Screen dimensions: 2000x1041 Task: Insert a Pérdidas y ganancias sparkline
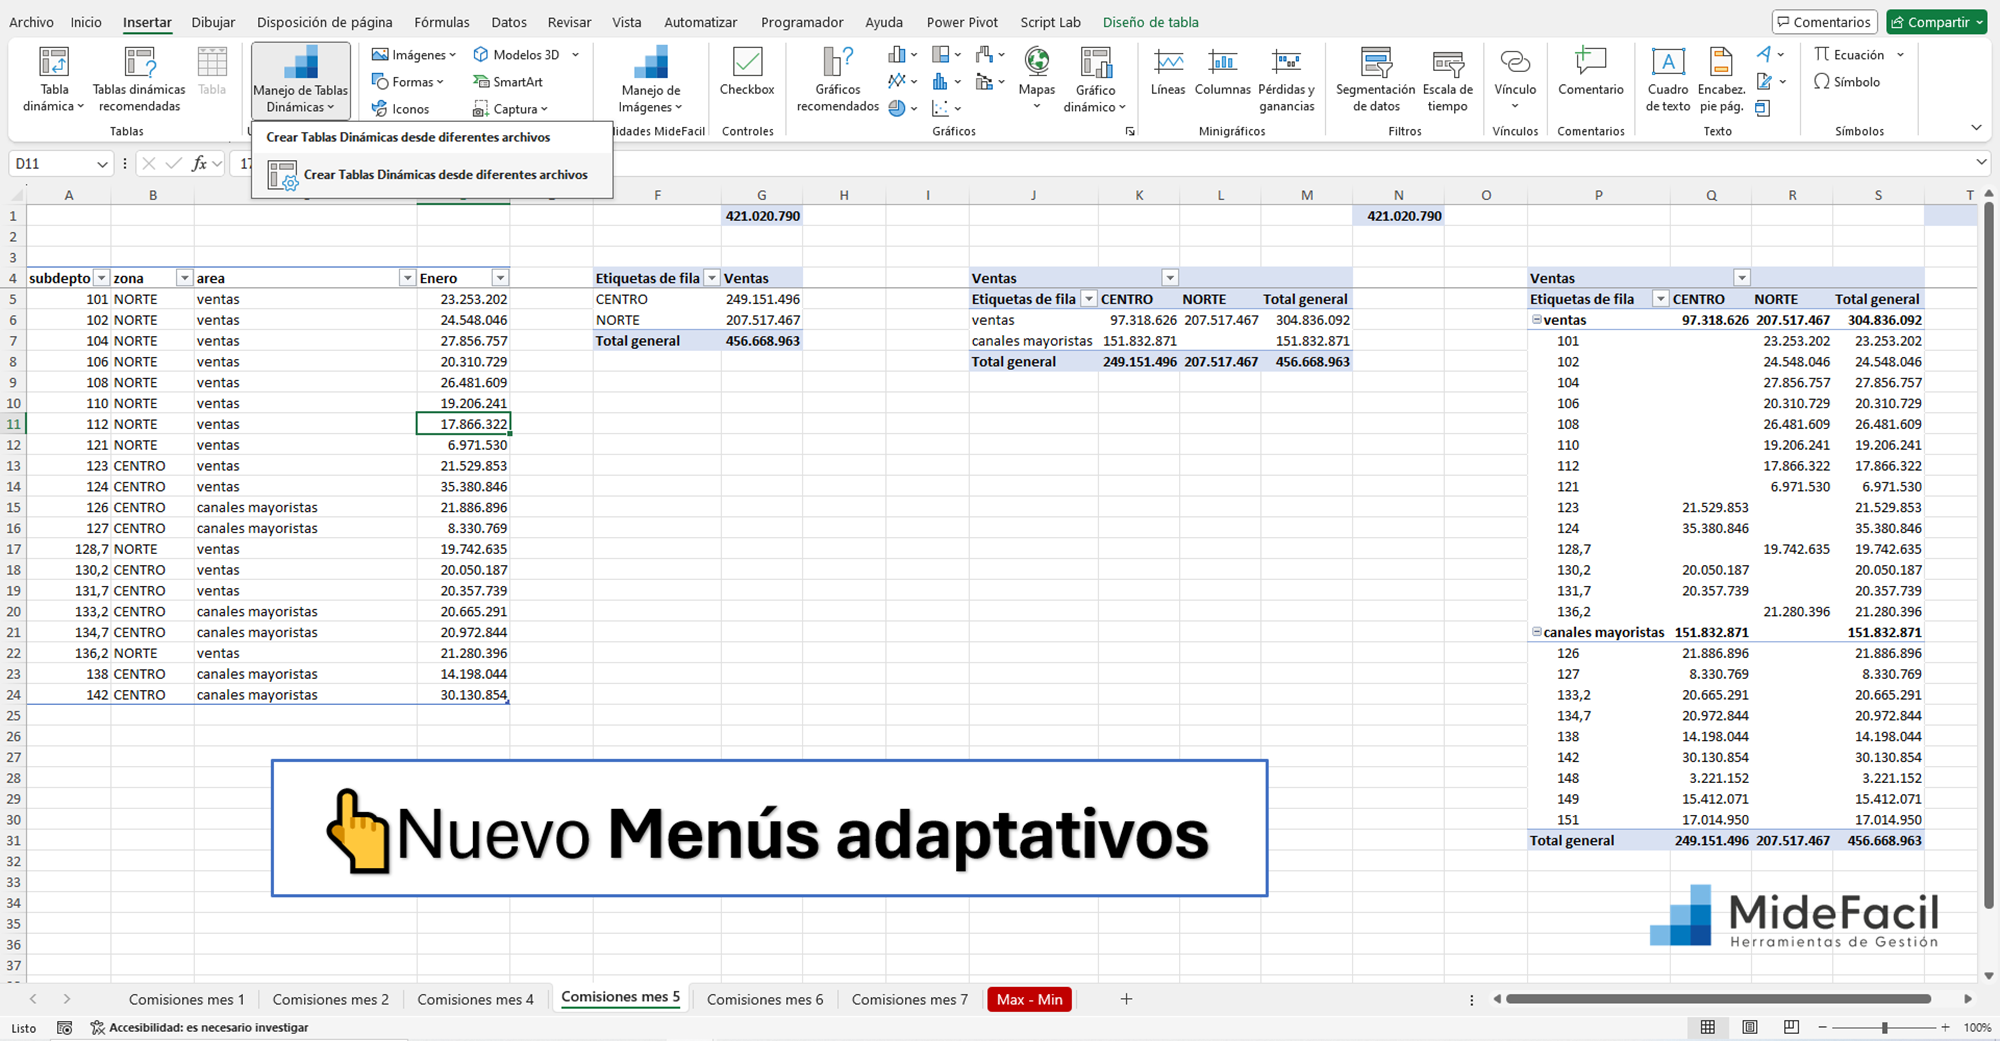[1287, 79]
